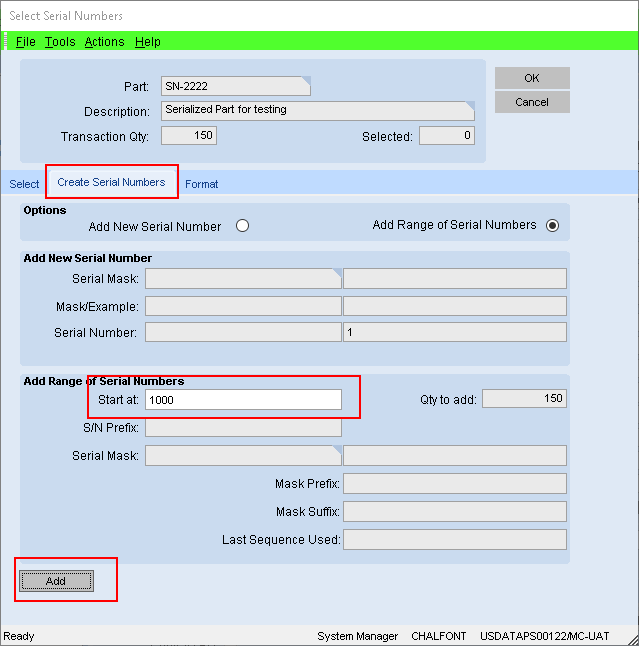Click the OK button
The image size is (639, 646).
532,78
